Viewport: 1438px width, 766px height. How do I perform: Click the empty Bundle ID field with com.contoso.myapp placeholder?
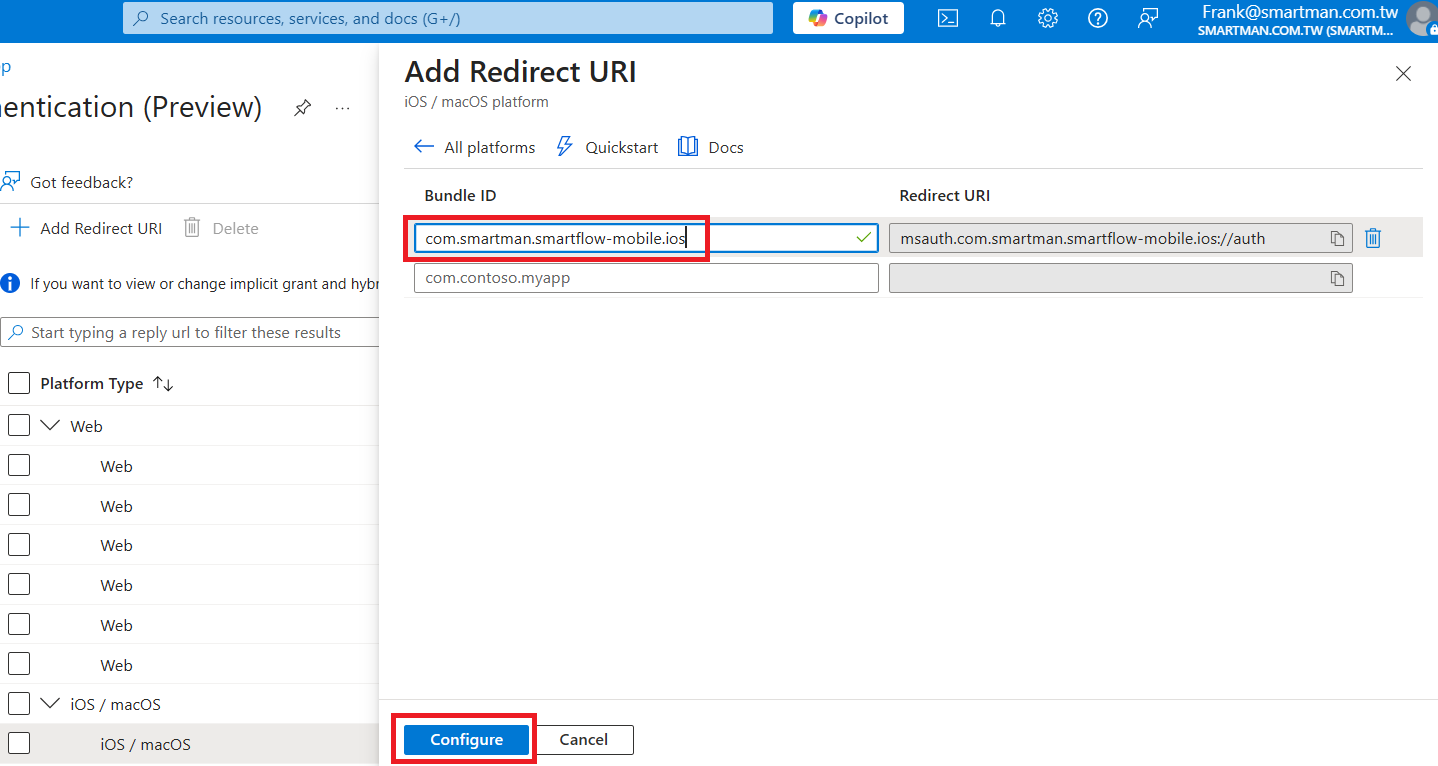646,278
